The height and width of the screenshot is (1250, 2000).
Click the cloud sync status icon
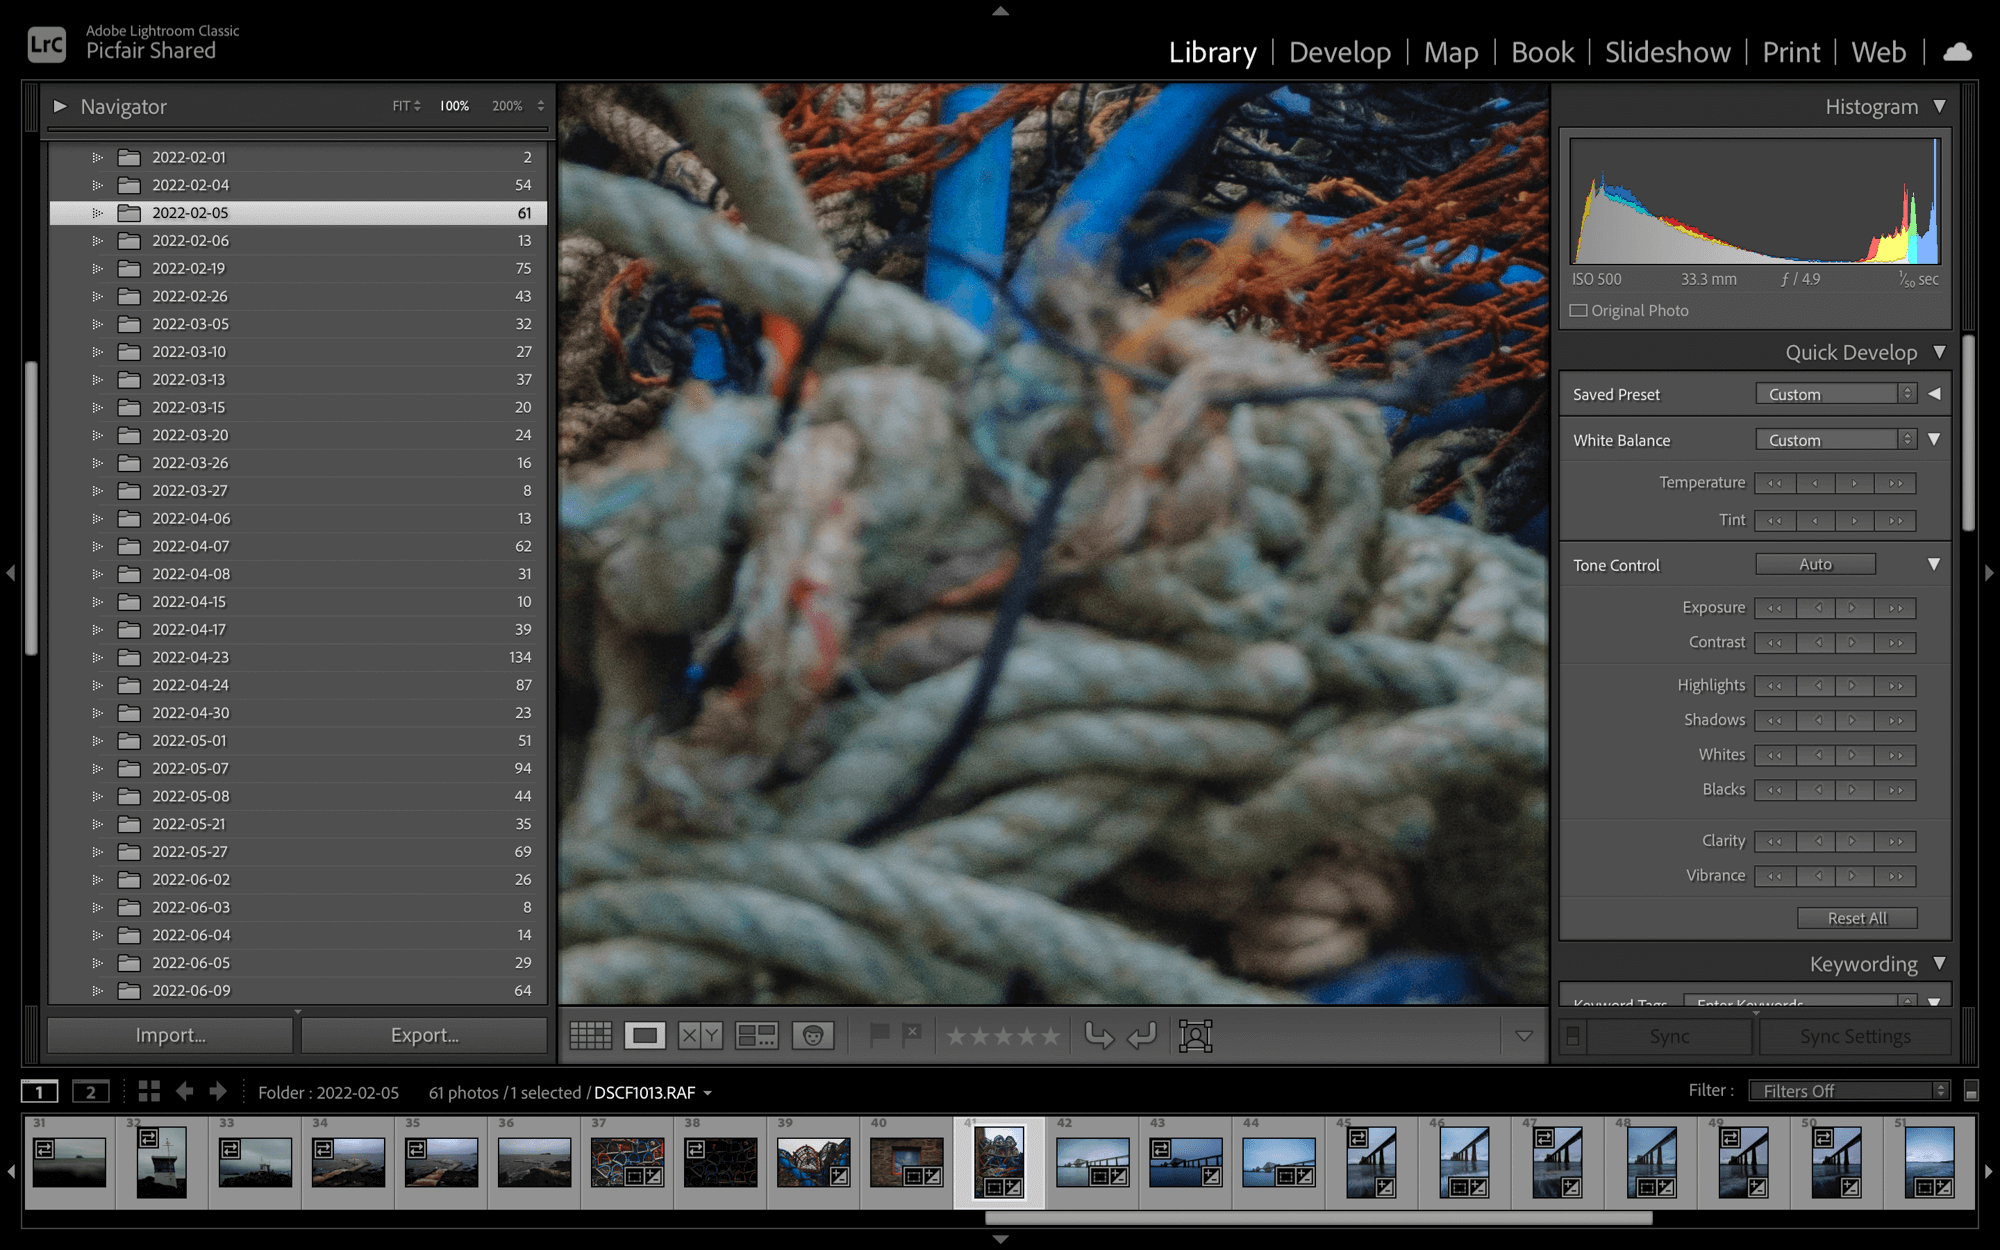1957,52
